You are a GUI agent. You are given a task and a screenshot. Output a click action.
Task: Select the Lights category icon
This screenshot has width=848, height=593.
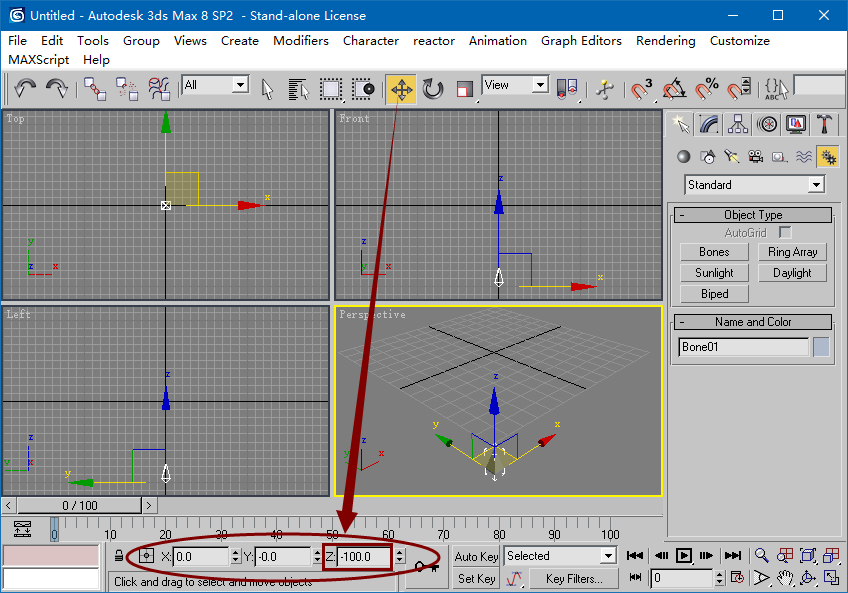732,157
